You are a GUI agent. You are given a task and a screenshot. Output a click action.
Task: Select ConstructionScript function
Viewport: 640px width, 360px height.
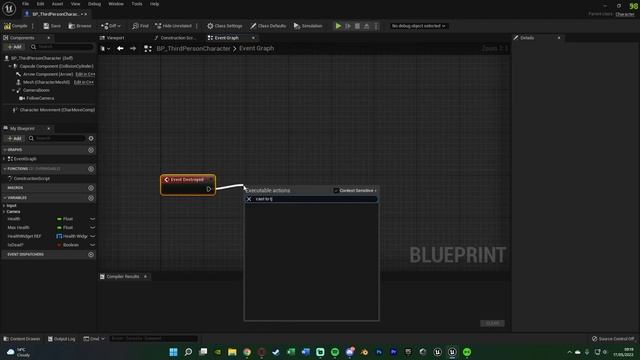31,178
